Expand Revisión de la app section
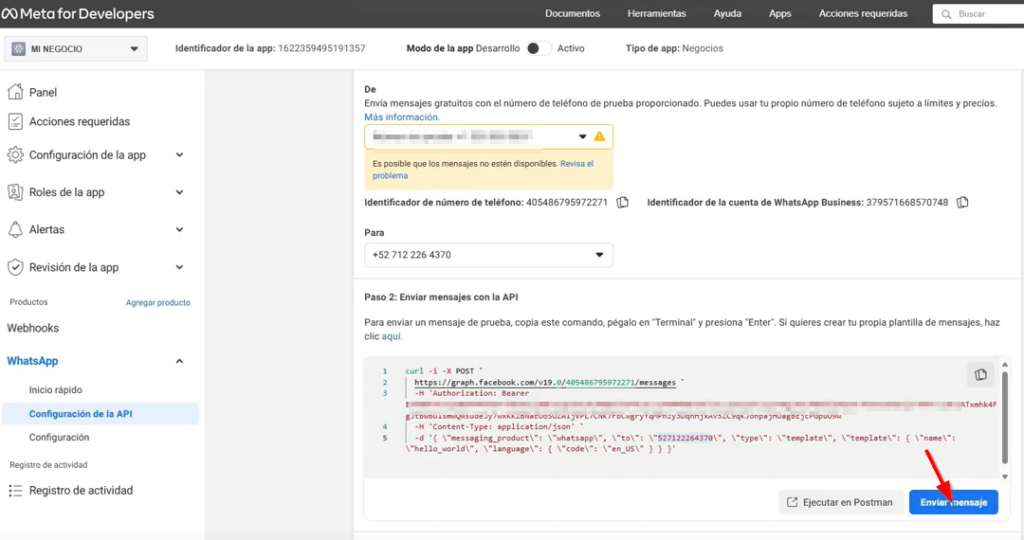This screenshot has width=1024, height=540. coord(180,267)
